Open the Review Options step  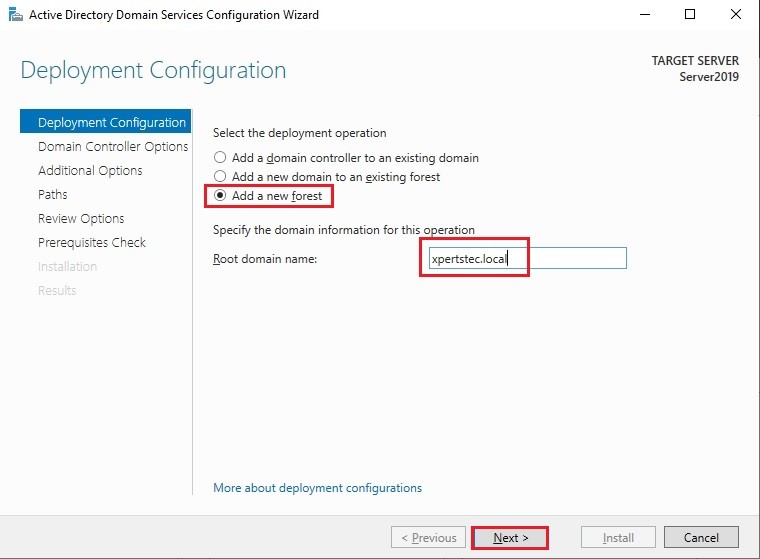tap(81, 219)
